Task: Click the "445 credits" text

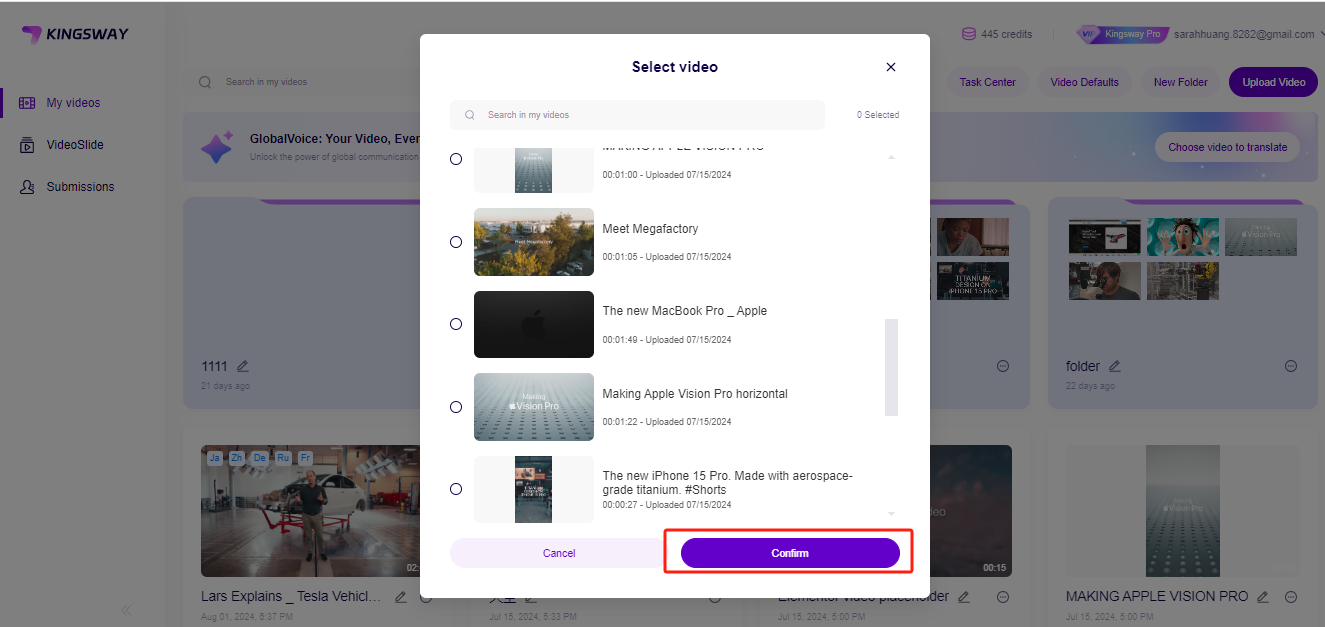Action: pos(1006,34)
